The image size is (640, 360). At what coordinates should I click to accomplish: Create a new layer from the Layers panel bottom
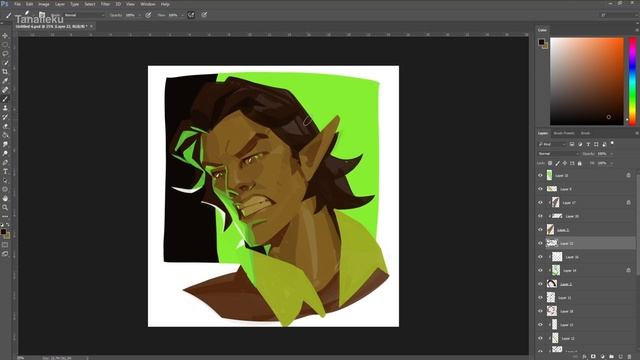point(621,357)
